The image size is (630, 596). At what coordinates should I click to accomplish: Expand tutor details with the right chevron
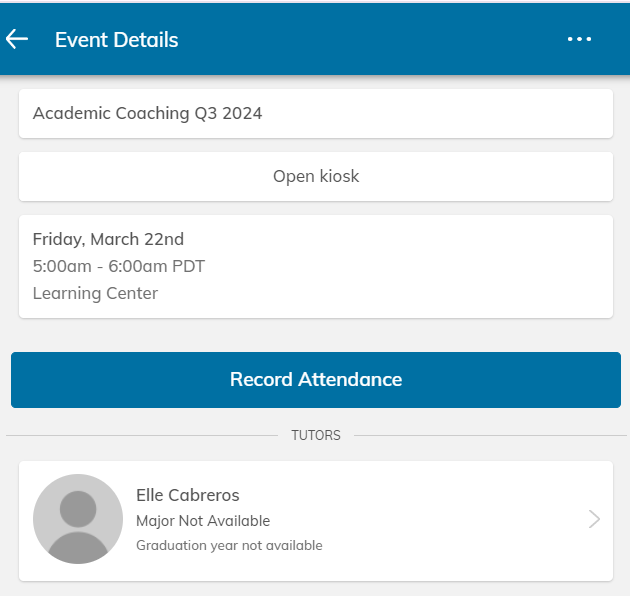(594, 519)
